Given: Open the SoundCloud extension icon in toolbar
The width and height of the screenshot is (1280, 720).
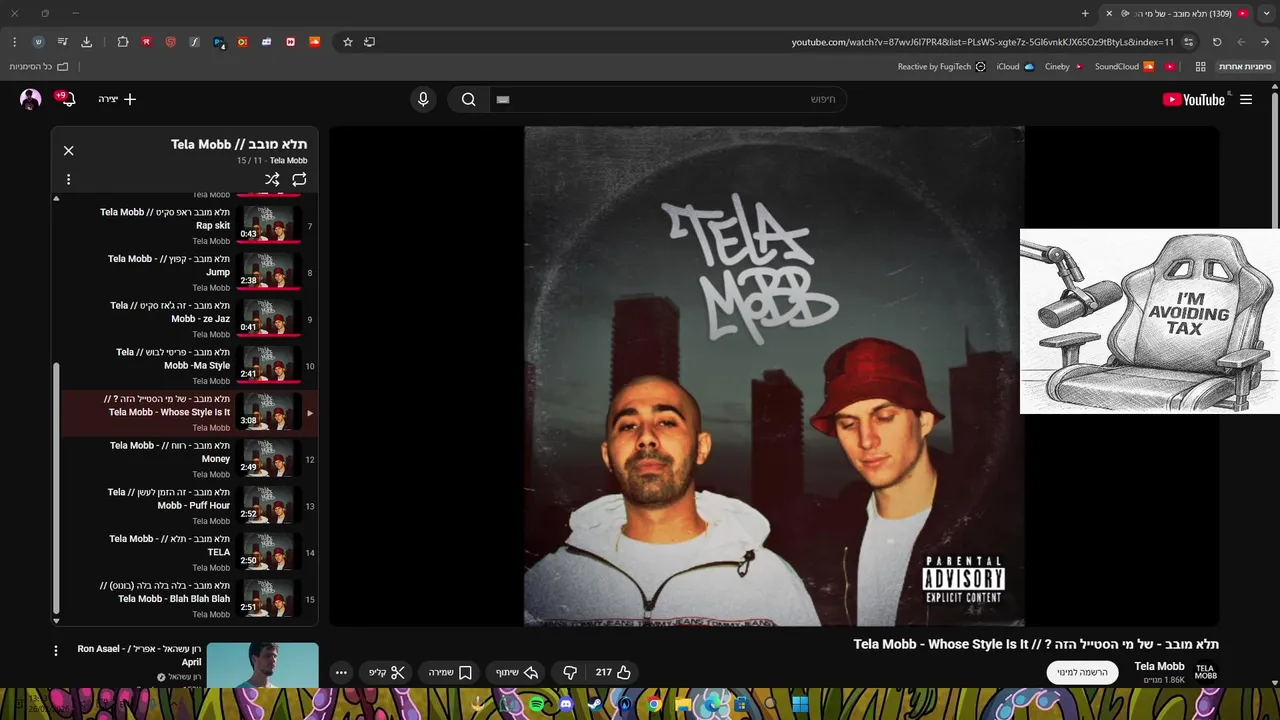Looking at the screenshot, I should [x=315, y=42].
